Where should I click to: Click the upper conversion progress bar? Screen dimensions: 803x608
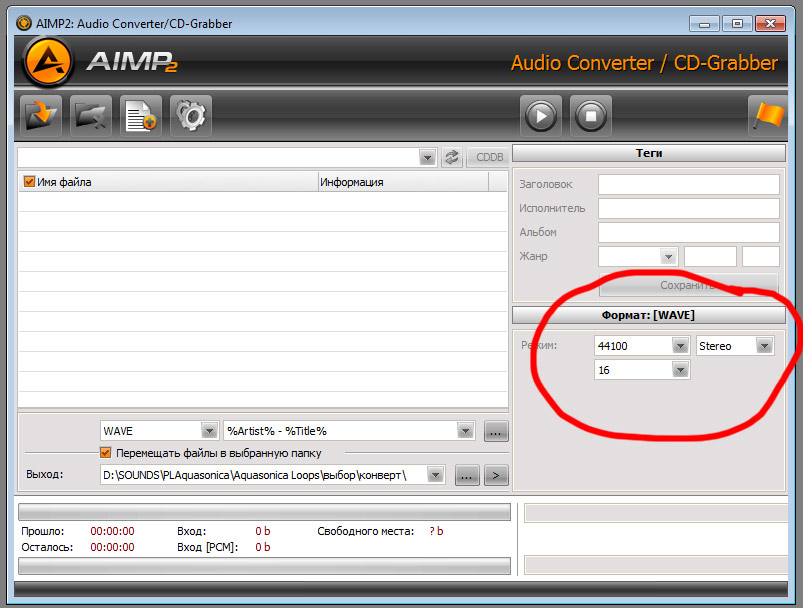[264, 512]
